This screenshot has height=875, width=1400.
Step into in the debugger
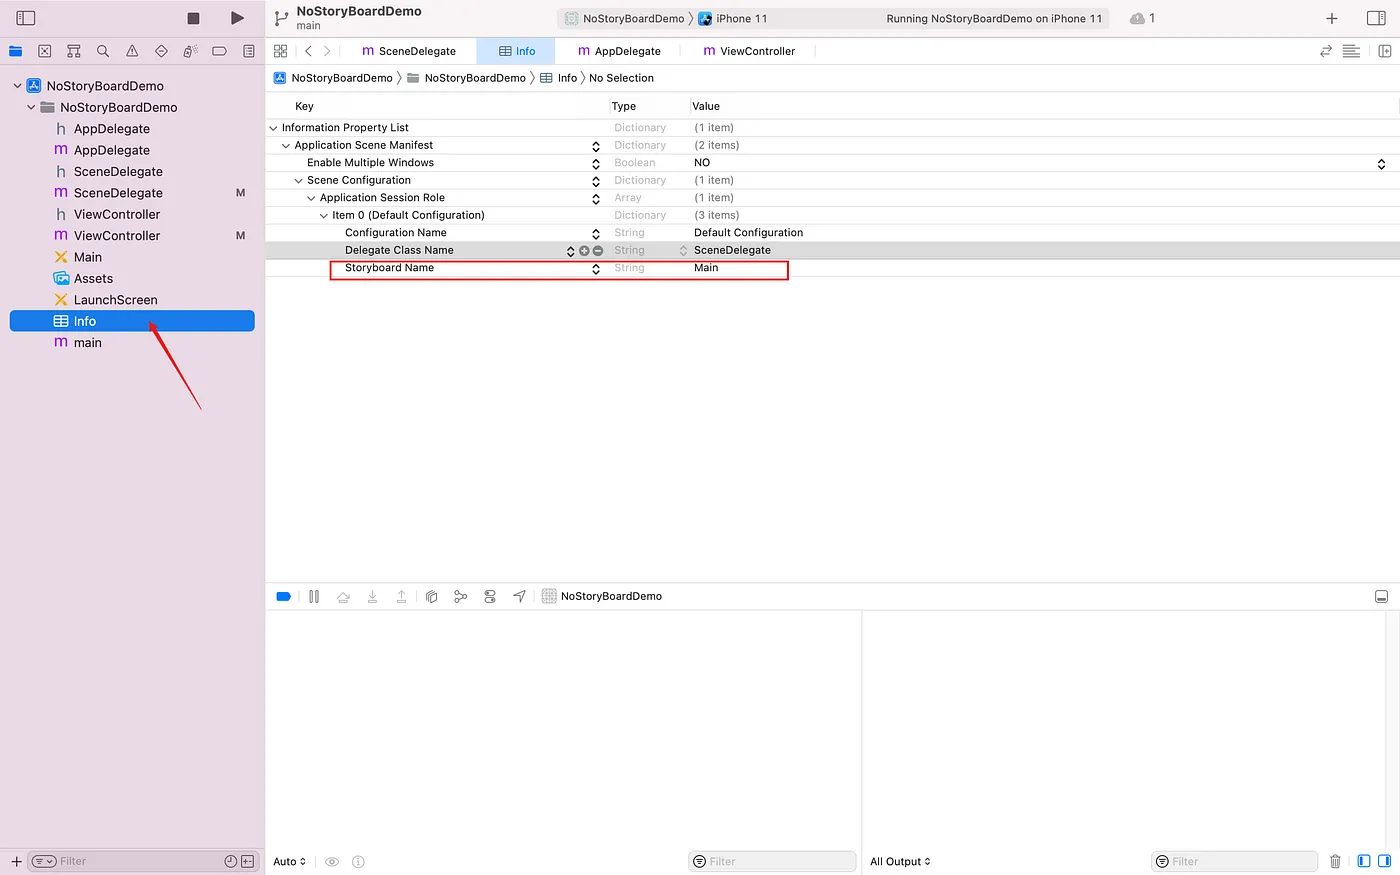pos(372,596)
